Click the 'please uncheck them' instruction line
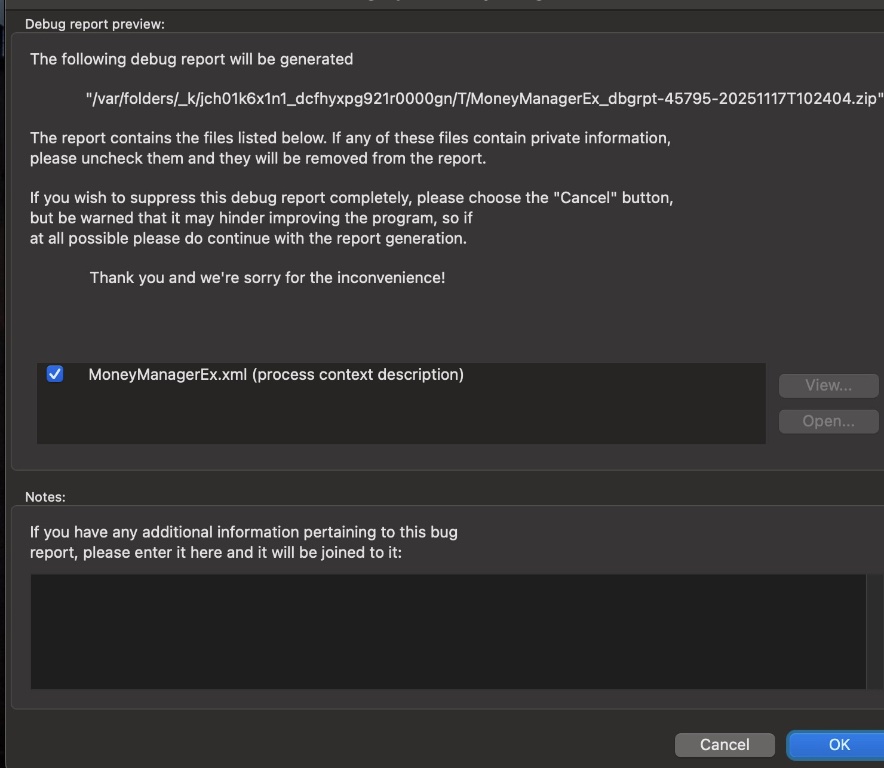 257,158
